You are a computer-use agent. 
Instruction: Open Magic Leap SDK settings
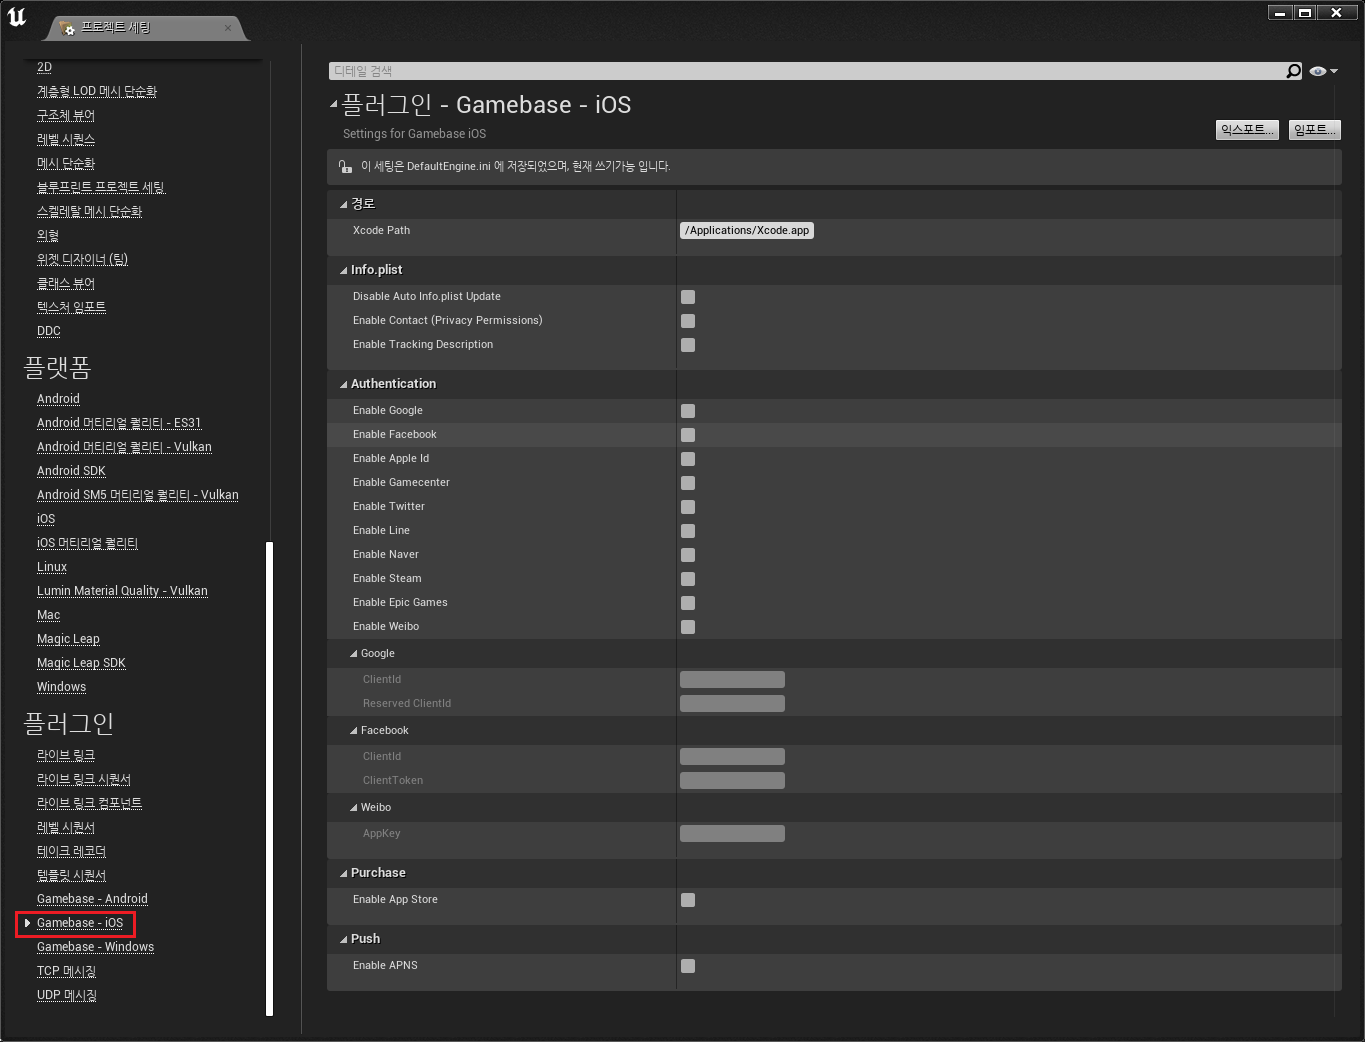click(x=81, y=663)
